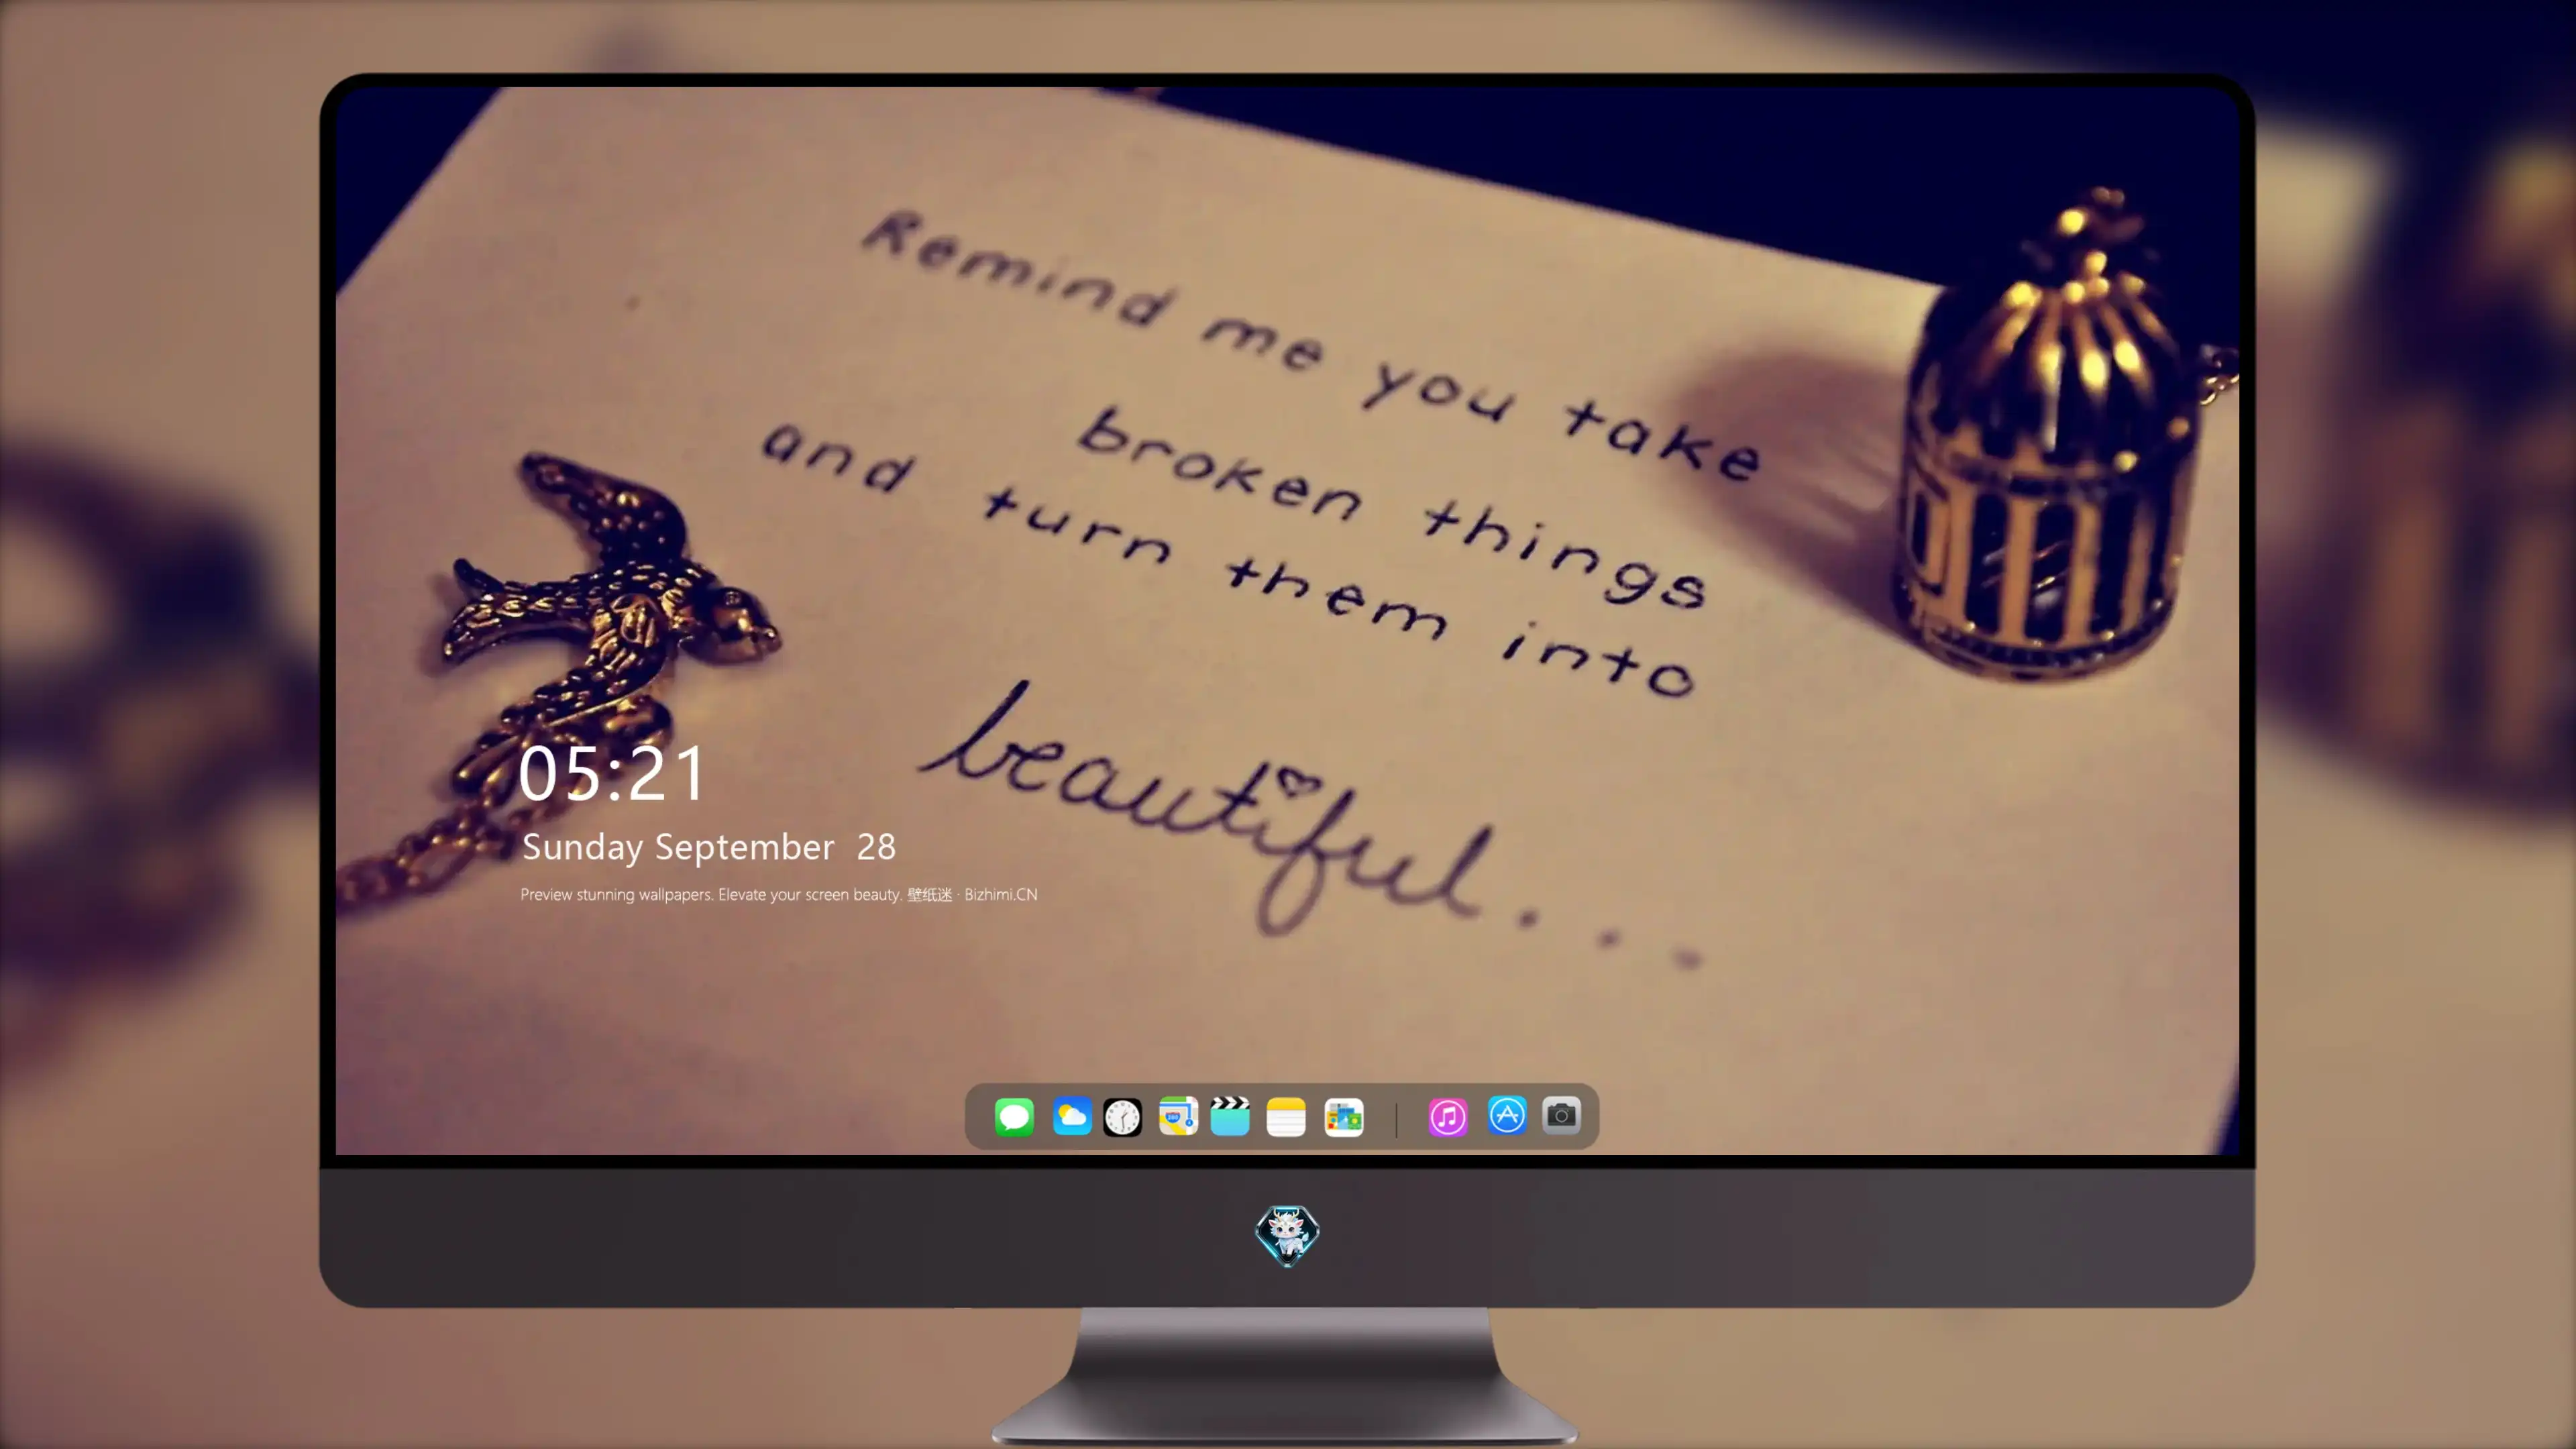Click the "Preview stunning wallpapers" caption

tap(779, 894)
